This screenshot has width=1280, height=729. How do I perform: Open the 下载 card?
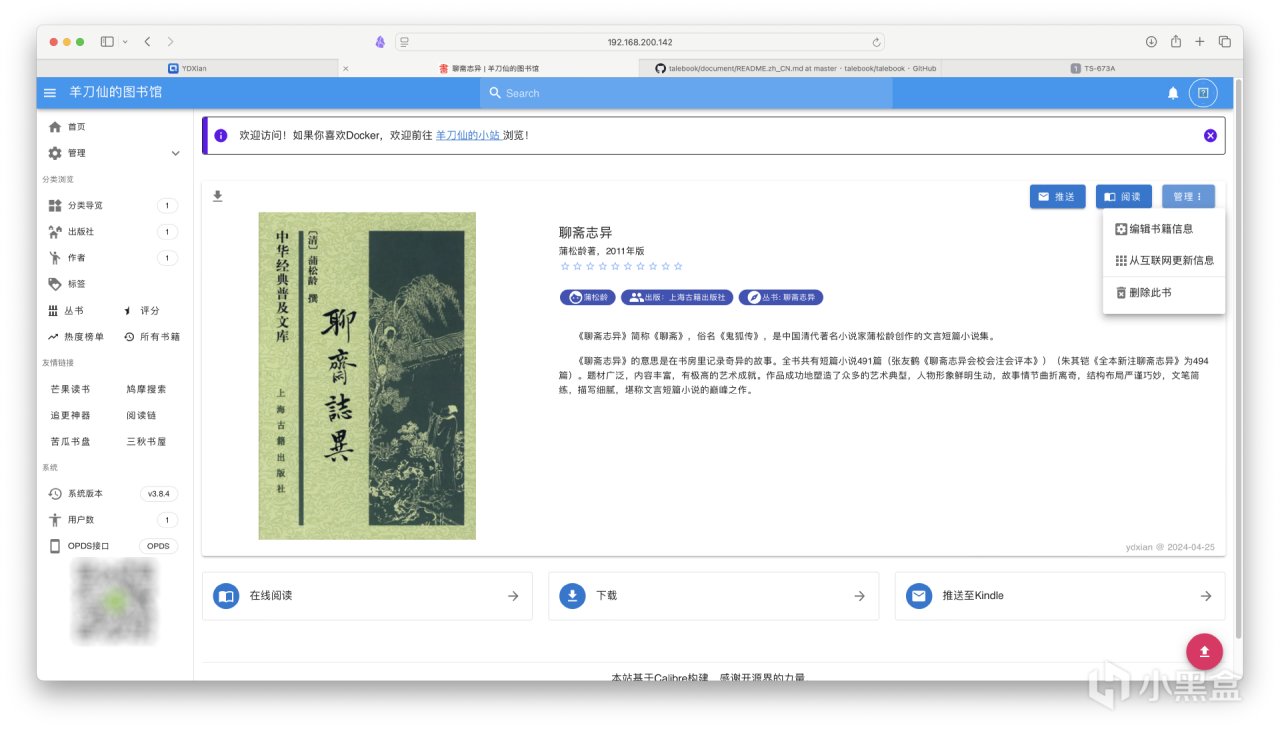click(x=713, y=596)
